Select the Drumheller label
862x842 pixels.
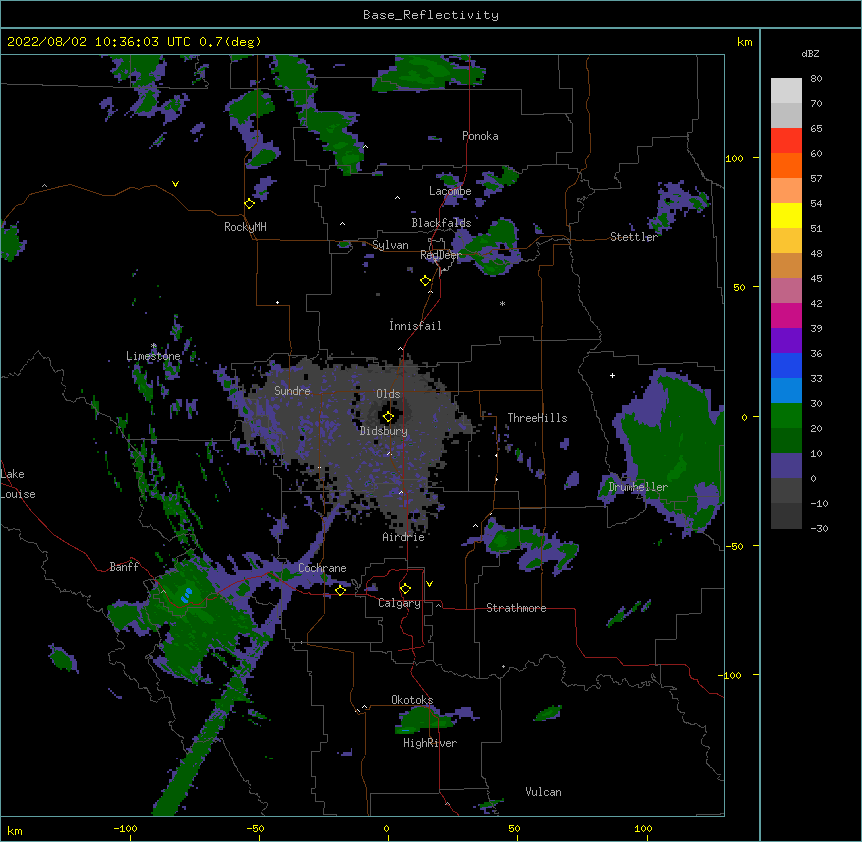(638, 487)
